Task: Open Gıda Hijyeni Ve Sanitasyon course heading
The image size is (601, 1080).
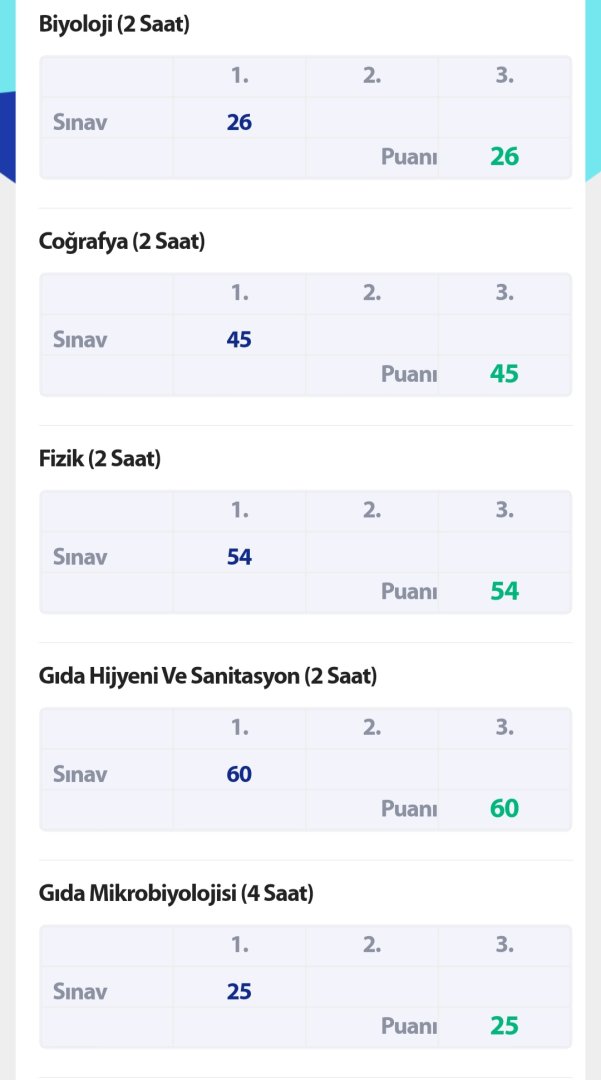Action: [x=208, y=676]
